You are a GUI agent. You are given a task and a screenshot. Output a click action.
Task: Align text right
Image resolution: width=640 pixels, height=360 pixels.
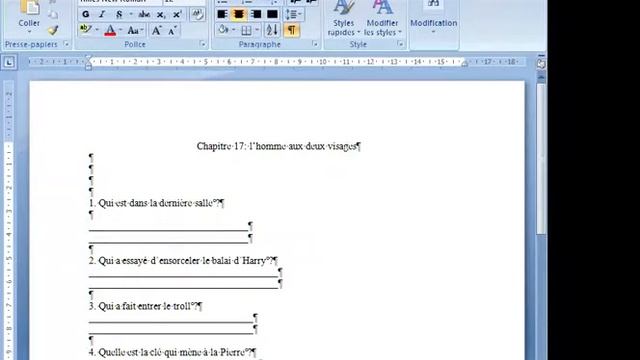256,15
